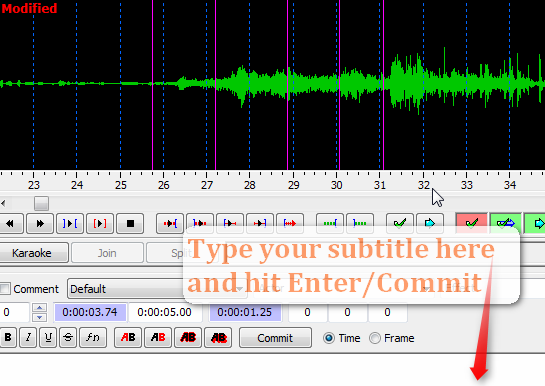
Task: Click the duration field 0:00:01.25
Action: coord(245,312)
